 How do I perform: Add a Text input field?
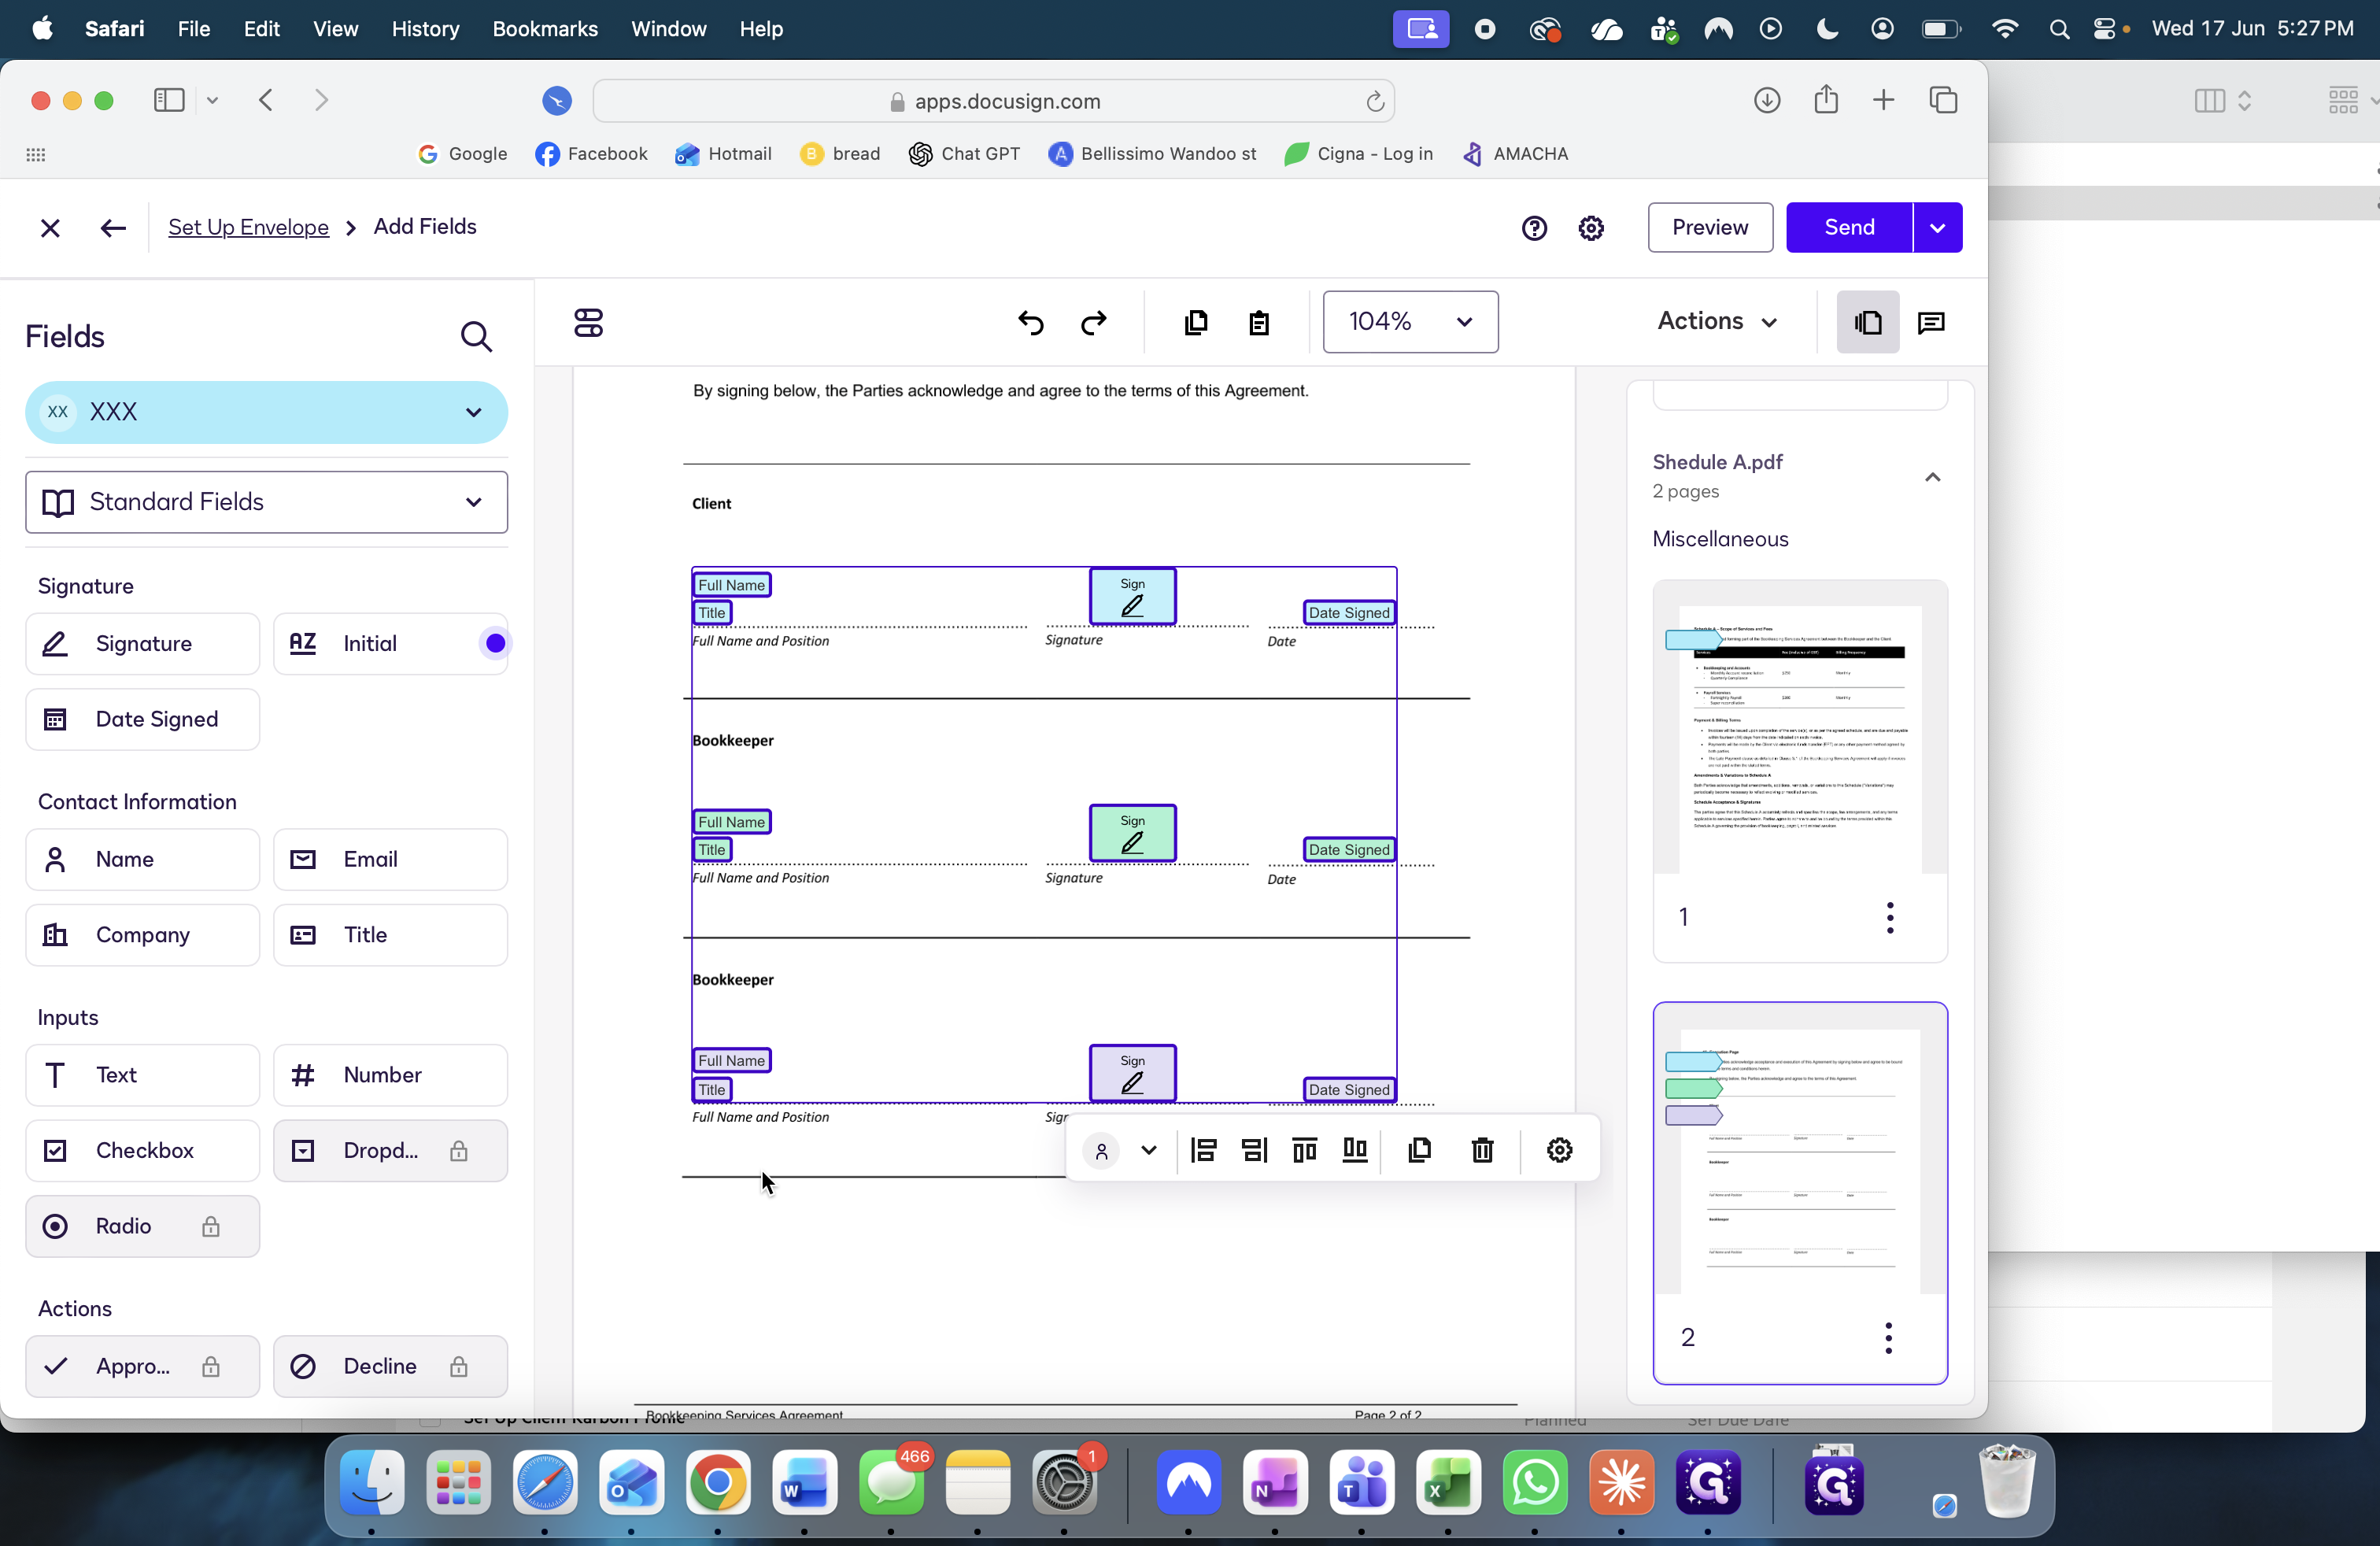[143, 1075]
